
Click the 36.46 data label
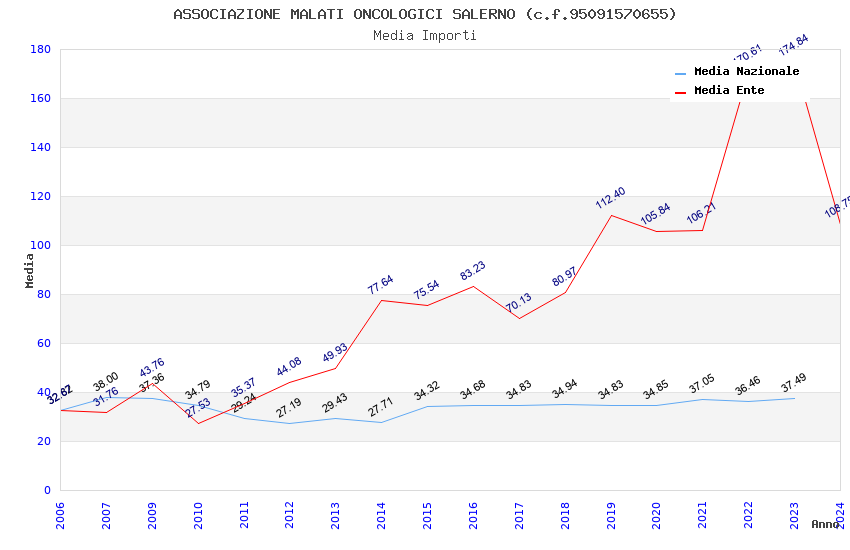tap(748, 386)
